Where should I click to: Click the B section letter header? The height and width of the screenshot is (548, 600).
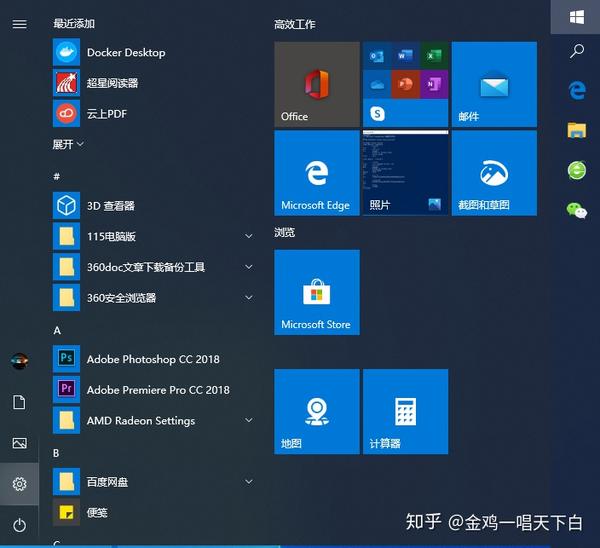tap(56, 453)
